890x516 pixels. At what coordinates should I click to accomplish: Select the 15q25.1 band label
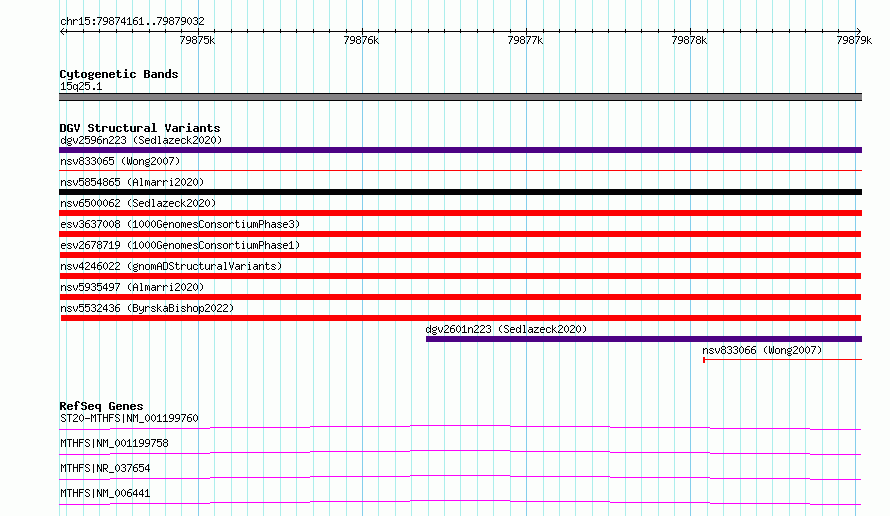81,86
